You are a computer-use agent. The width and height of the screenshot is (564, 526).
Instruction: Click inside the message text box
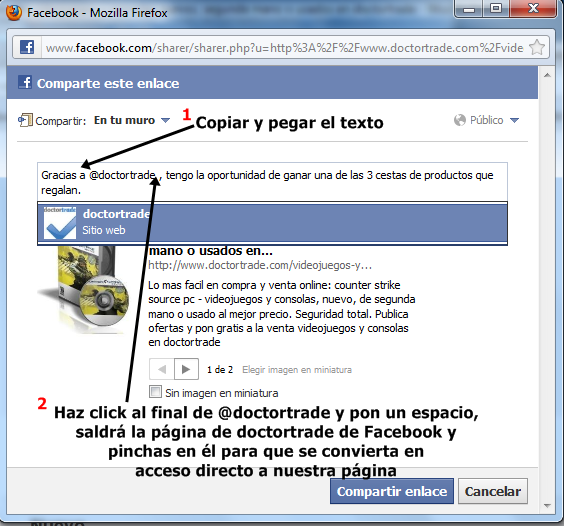272,182
